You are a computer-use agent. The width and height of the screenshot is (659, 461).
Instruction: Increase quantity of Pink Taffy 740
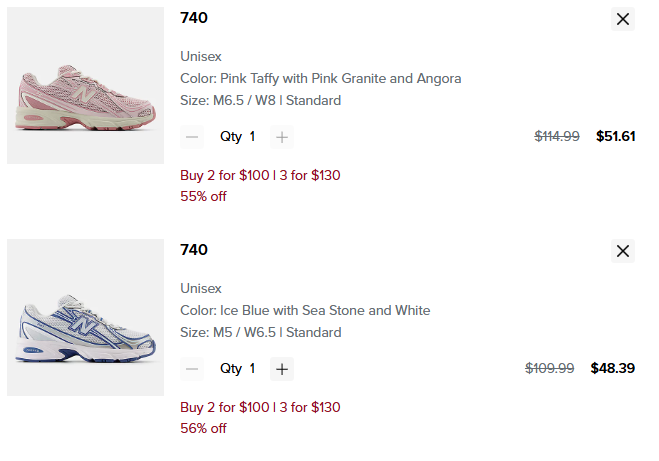coord(283,137)
